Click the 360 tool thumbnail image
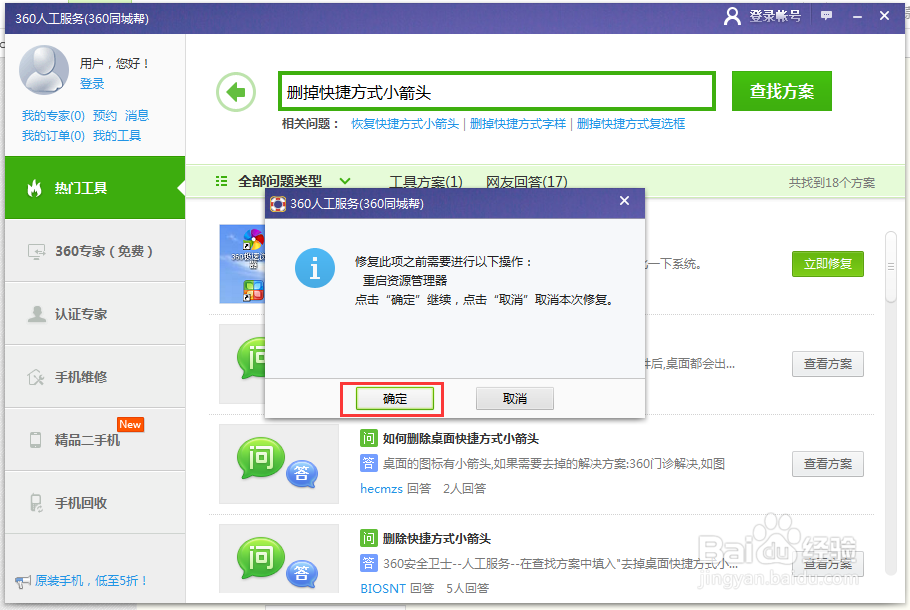Viewport: 910px width, 610px height. (242, 264)
